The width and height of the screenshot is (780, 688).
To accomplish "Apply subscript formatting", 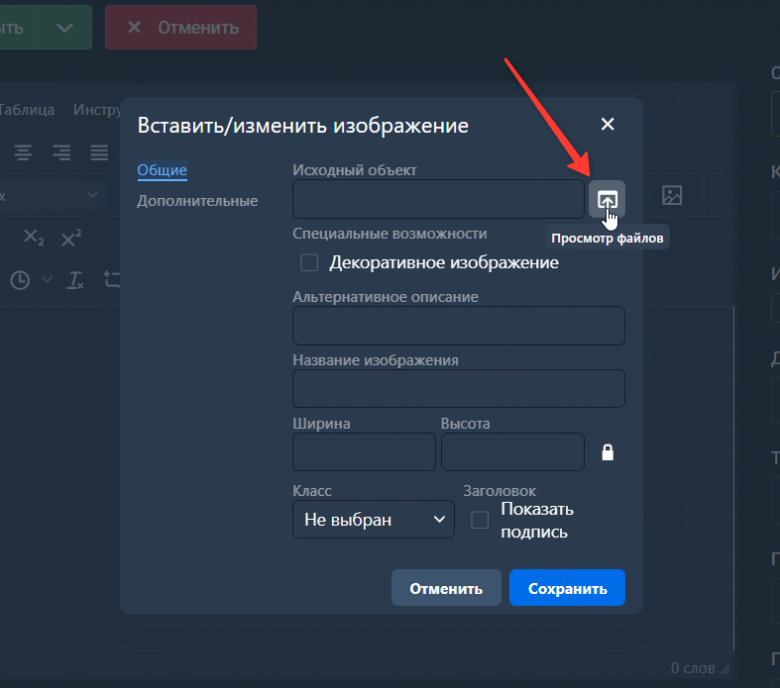I will click(x=34, y=237).
